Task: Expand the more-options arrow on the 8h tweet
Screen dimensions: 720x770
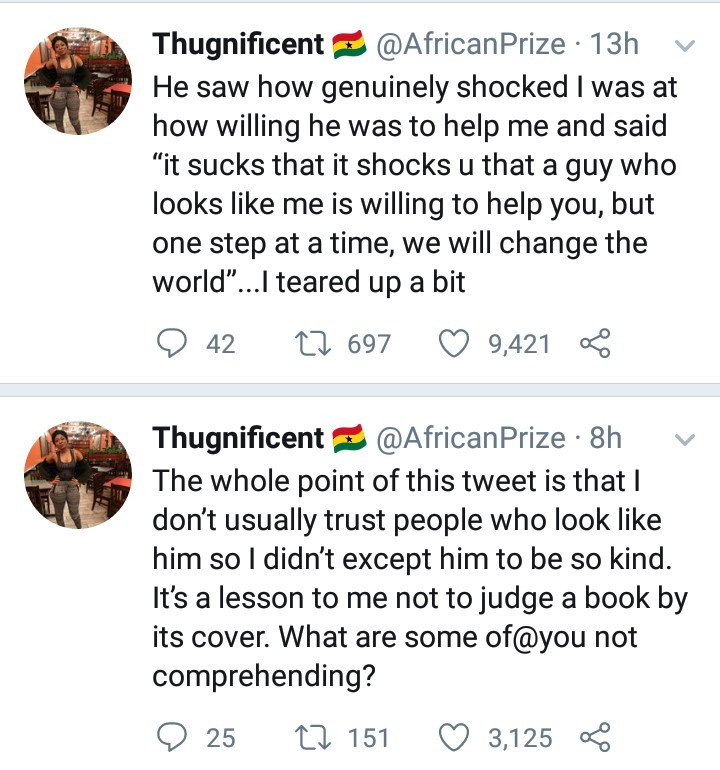Action: pyautogui.click(x=685, y=439)
